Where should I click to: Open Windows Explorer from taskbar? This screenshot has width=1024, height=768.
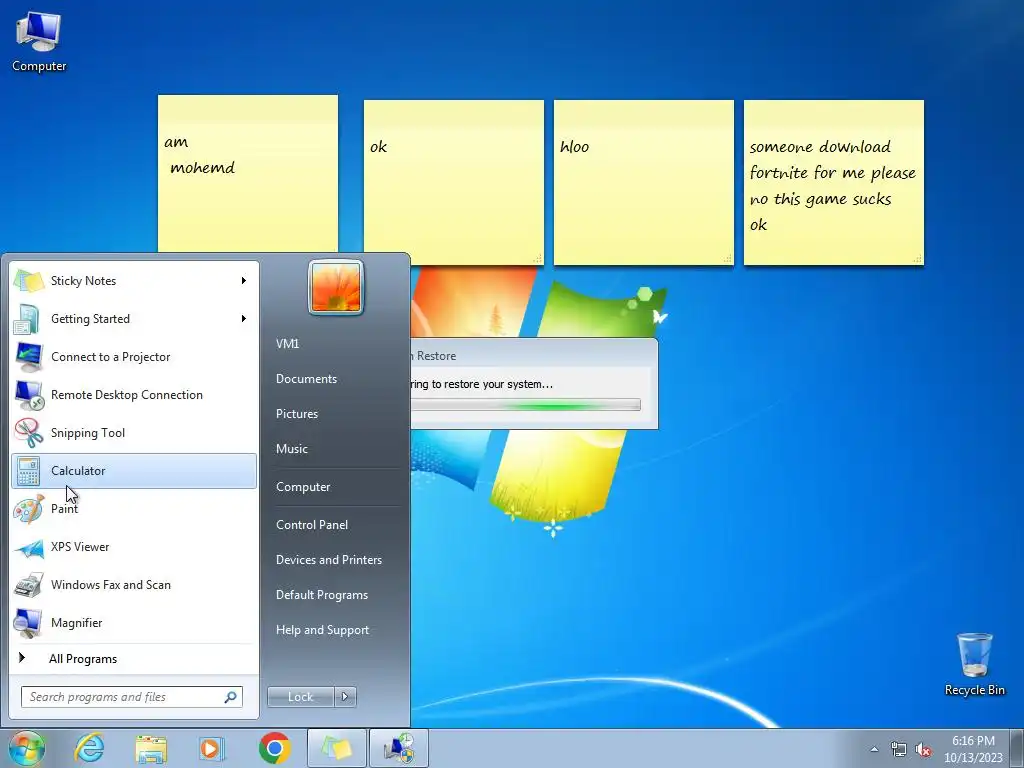151,748
